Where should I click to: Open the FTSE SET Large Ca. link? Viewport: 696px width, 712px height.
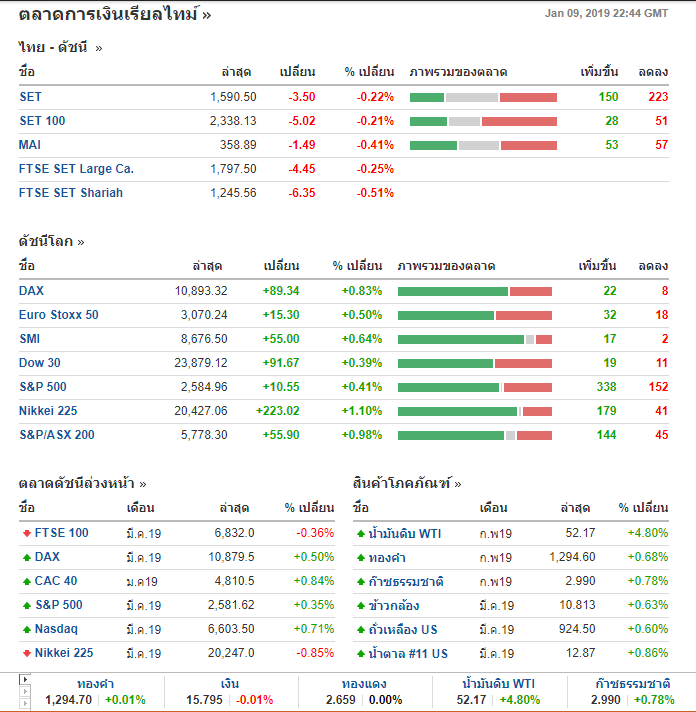[x=76, y=169]
